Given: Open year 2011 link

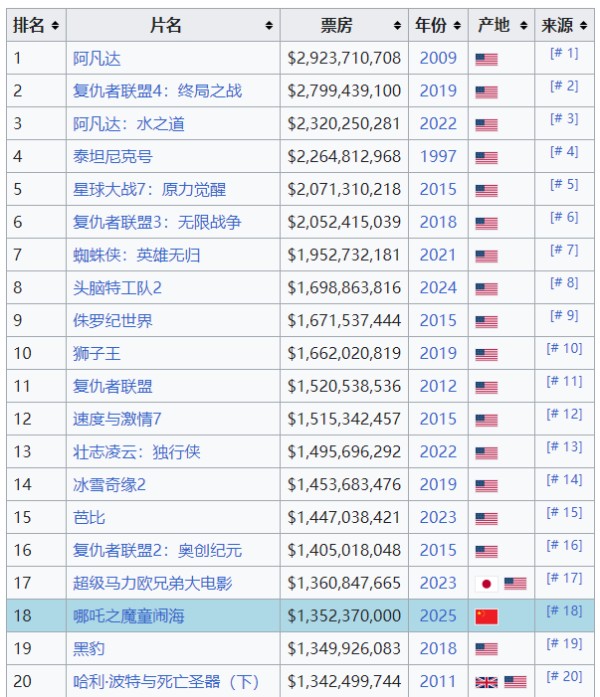Looking at the screenshot, I should (438, 681).
